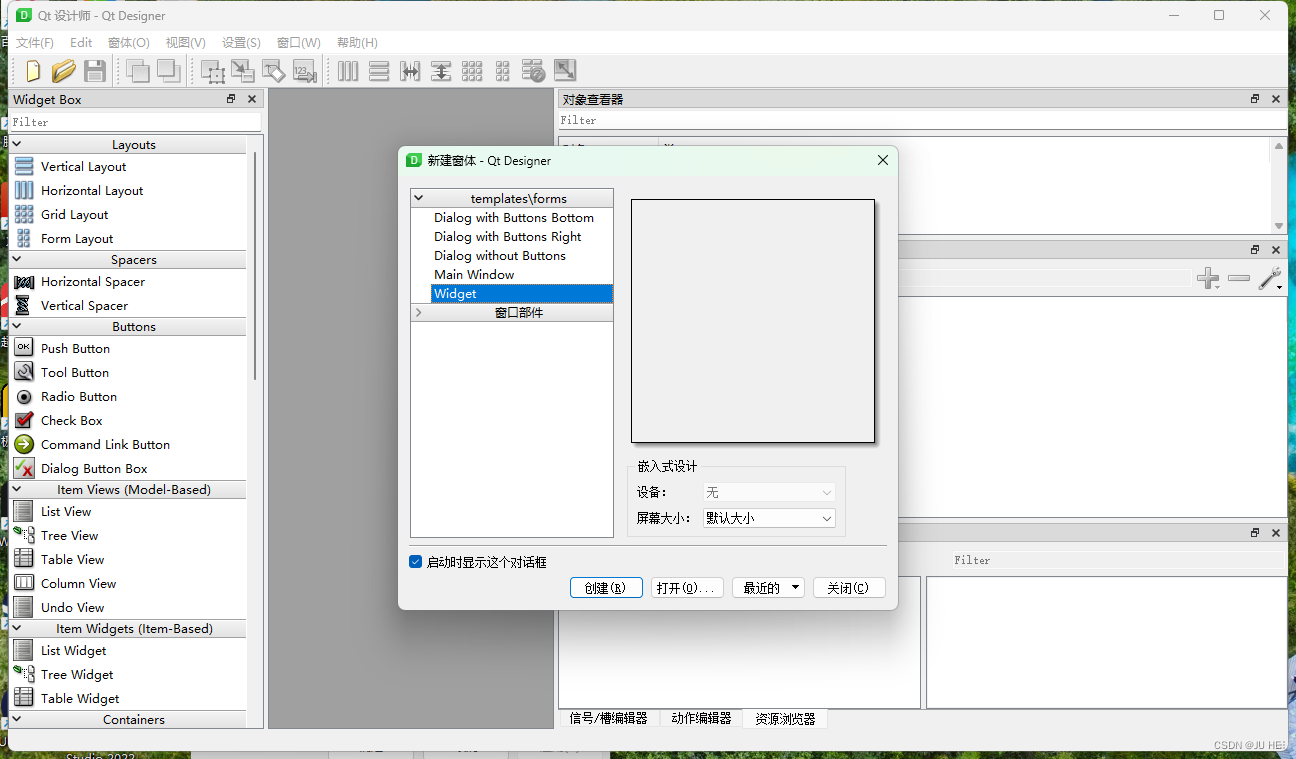Click Lay Out Horizontally toolbar icon
Image resolution: width=1296 pixels, height=759 pixels.
point(348,70)
